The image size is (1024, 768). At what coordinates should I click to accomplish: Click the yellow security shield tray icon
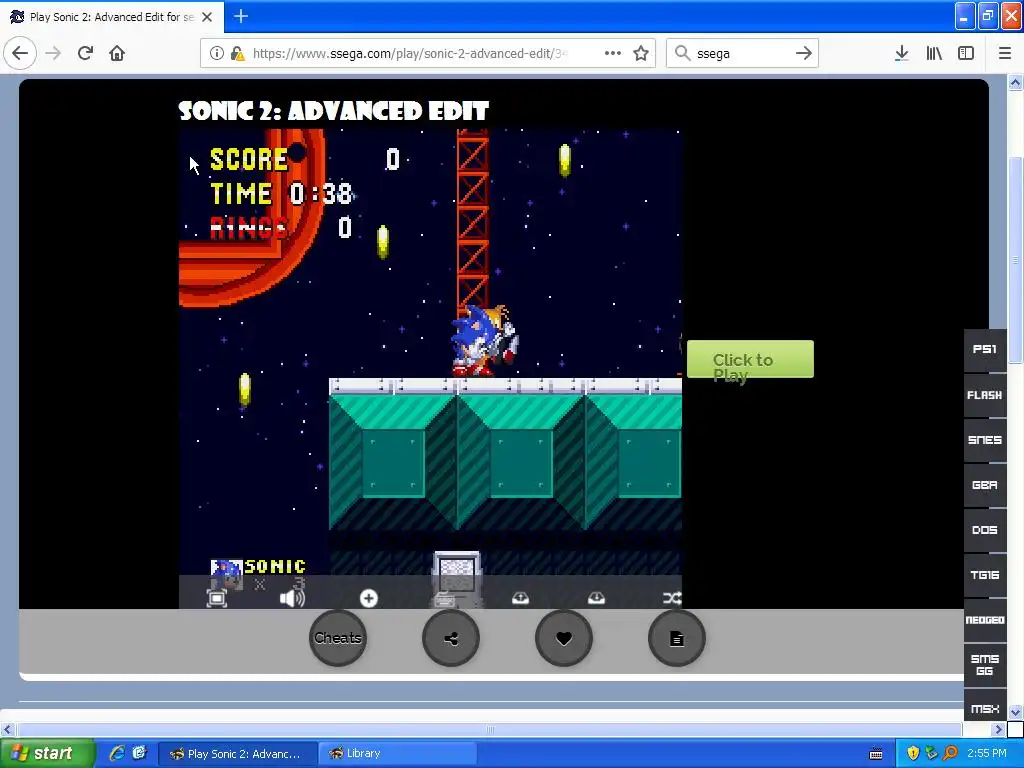pos(913,754)
